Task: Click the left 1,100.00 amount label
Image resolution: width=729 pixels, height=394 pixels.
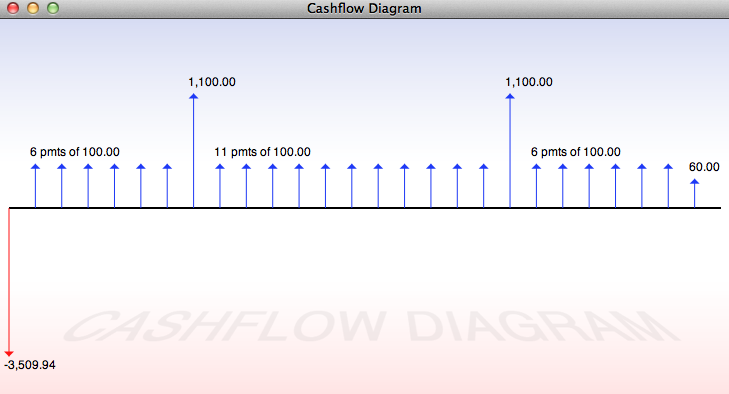Action: point(212,82)
